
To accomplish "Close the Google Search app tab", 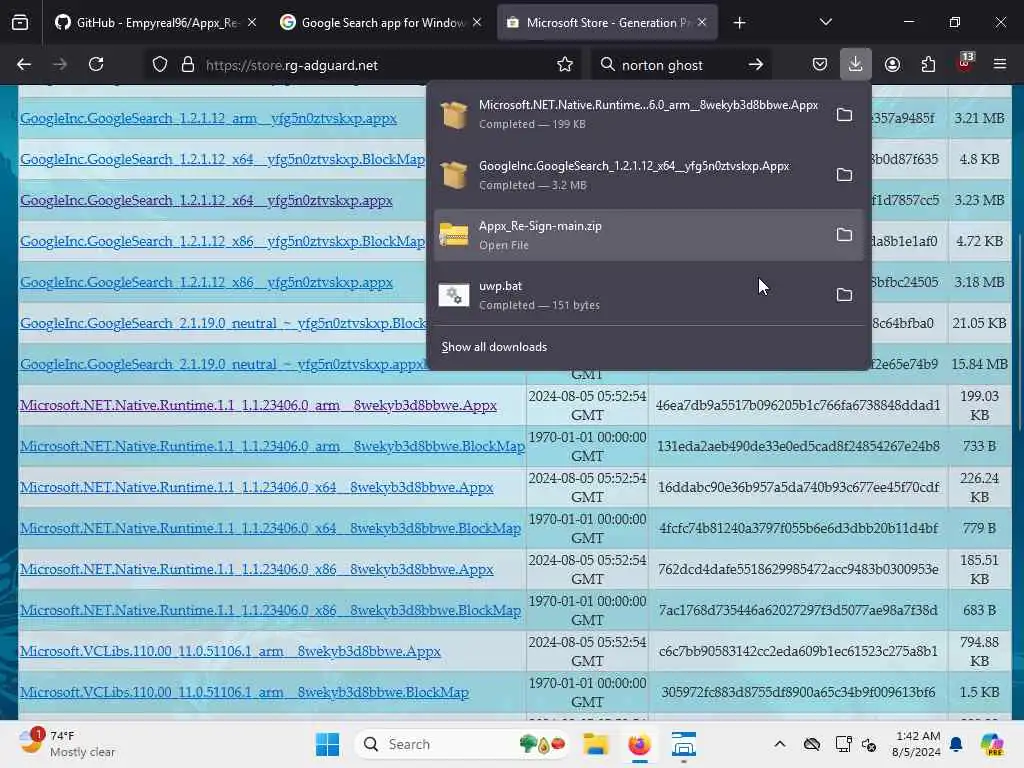I will click(x=477, y=23).
